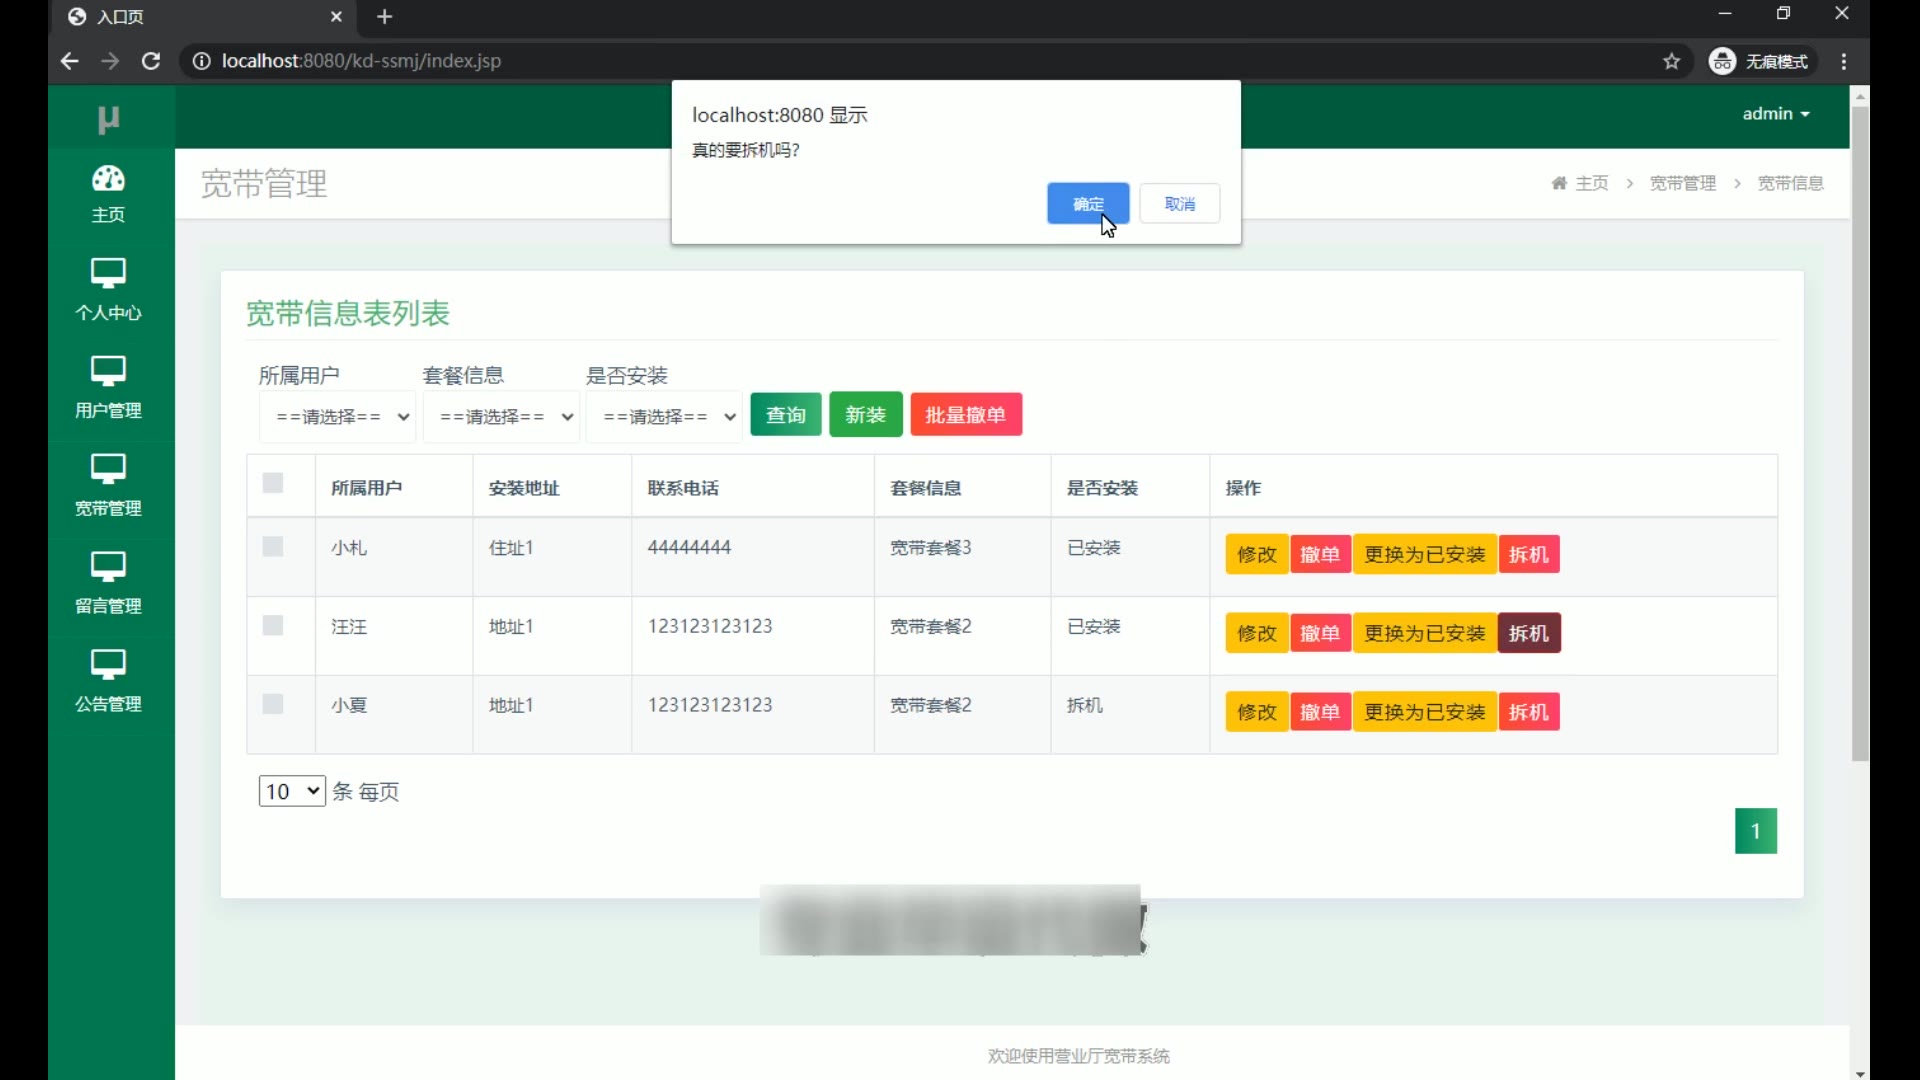Open the admin user menu

click(1776, 114)
